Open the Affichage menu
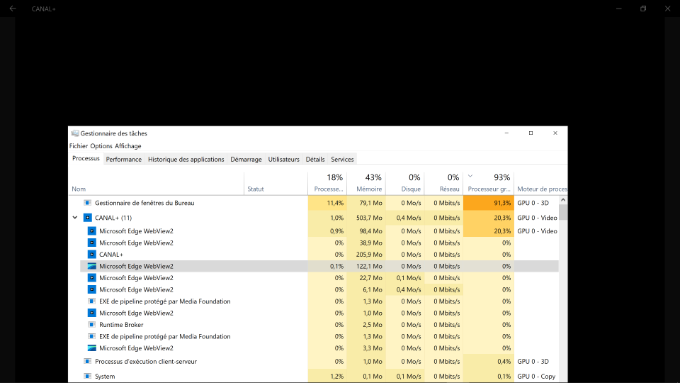The height and width of the screenshot is (383, 680). tap(128, 146)
